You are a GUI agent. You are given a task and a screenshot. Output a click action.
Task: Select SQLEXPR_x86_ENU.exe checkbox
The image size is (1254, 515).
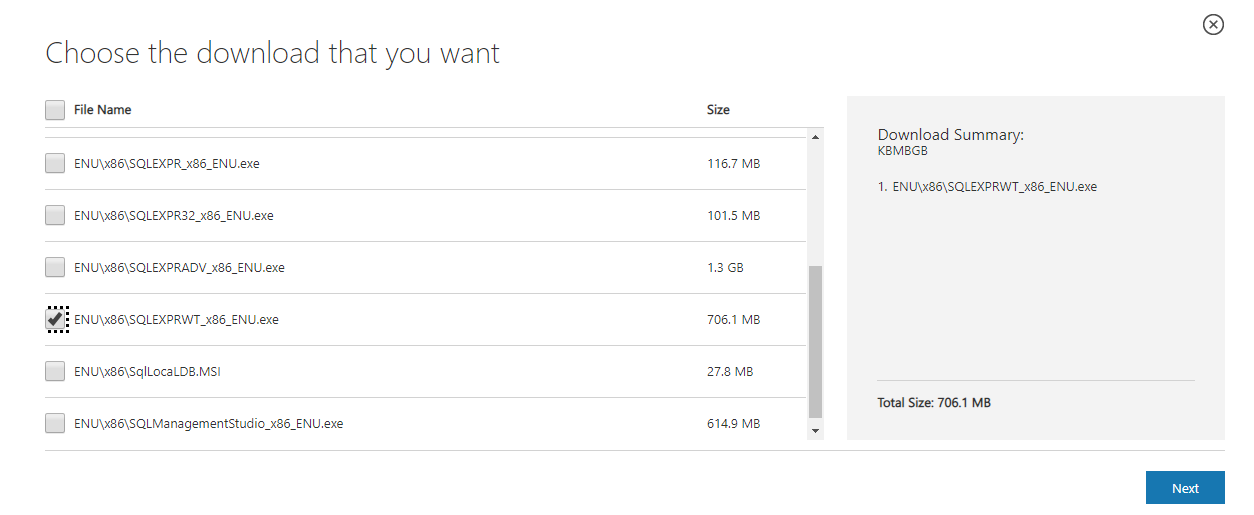(55, 163)
